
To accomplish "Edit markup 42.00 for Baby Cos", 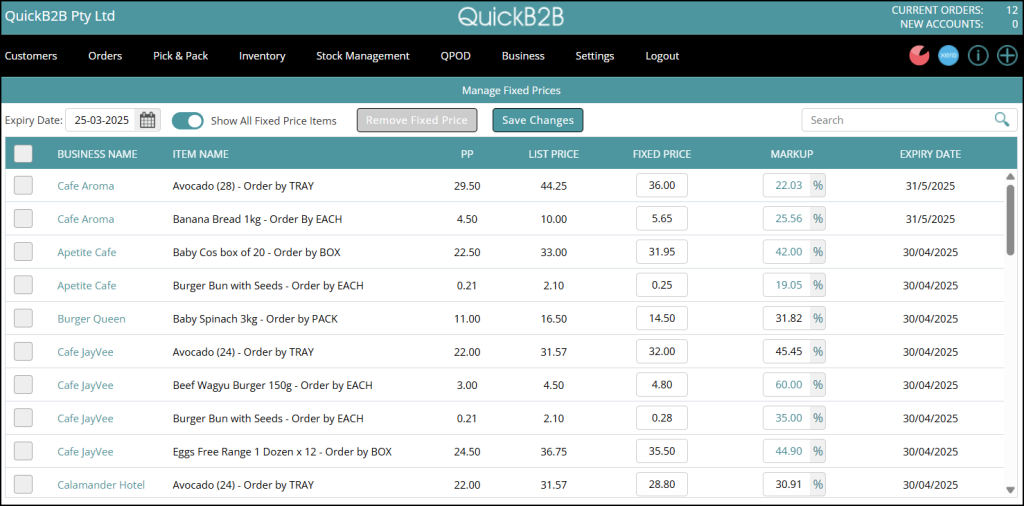I will pyautogui.click(x=787, y=252).
